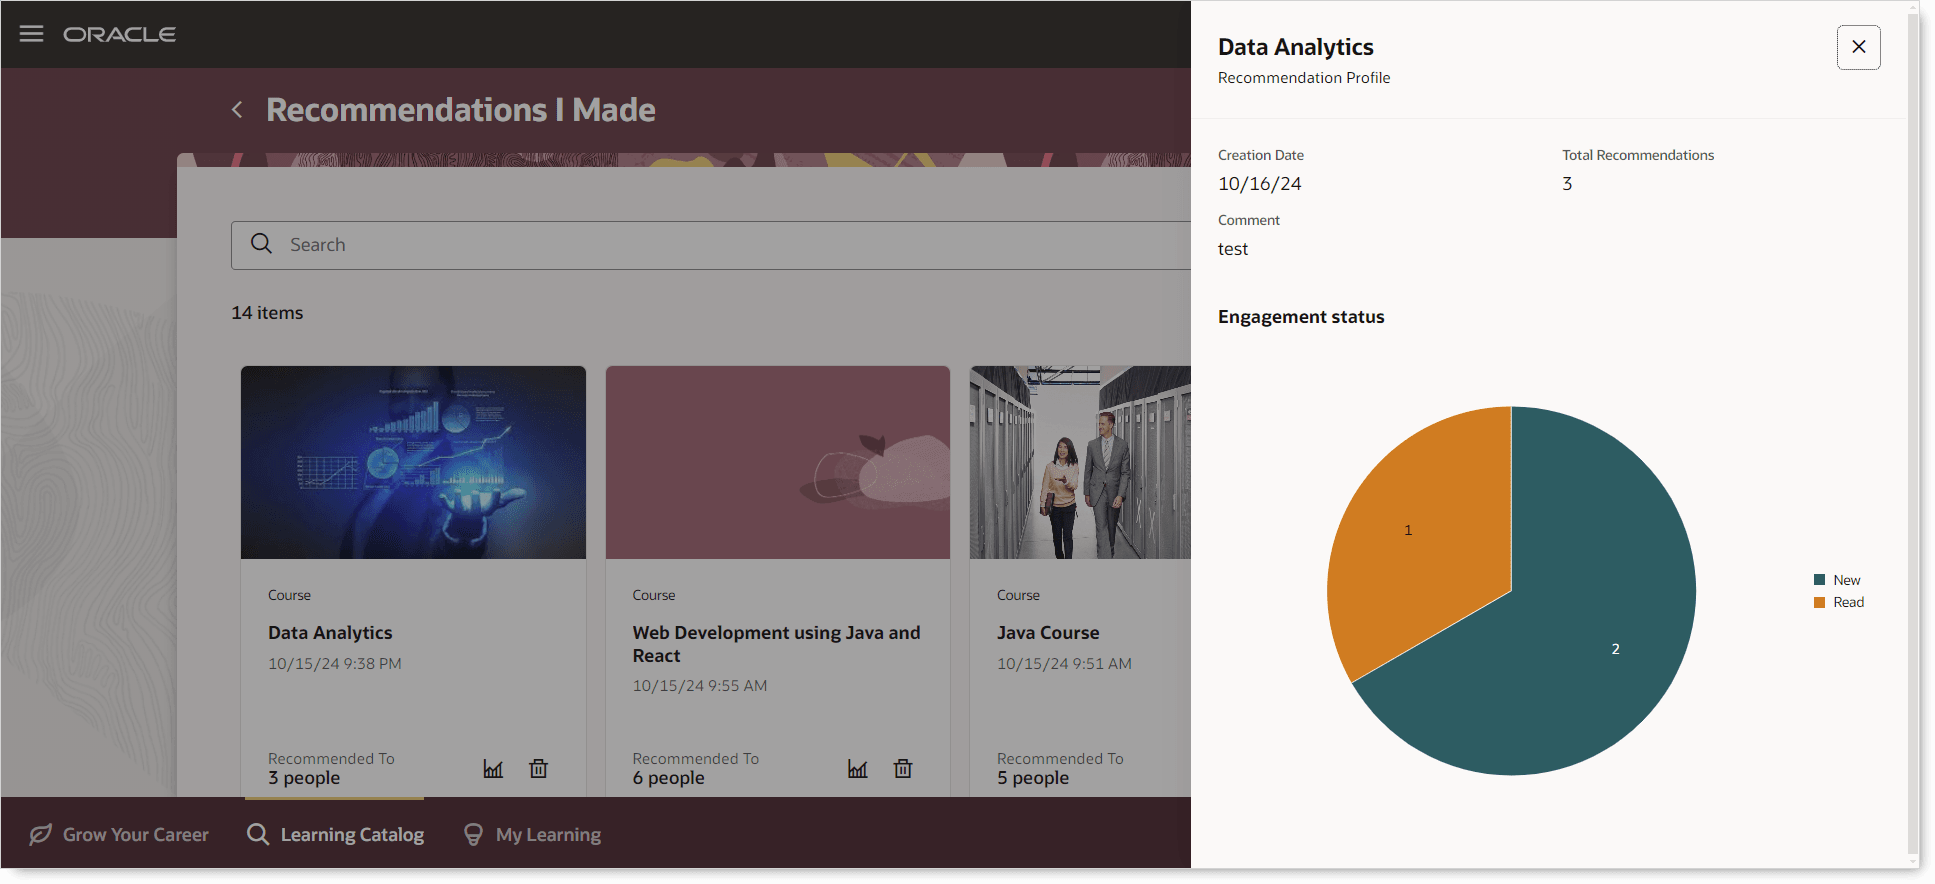Click the Recommendation Profile subtitle
1935x884 pixels.
coord(1304,78)
